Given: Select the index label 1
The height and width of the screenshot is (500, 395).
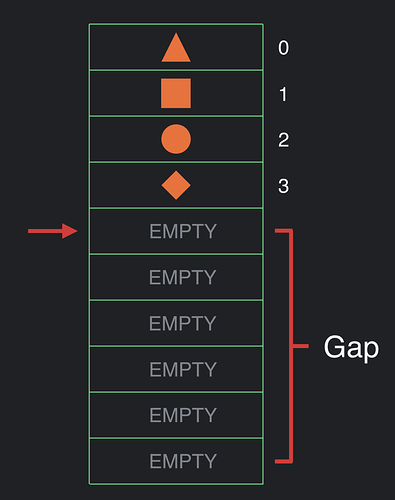Looking at the screenshot, I should click(283, 94).
